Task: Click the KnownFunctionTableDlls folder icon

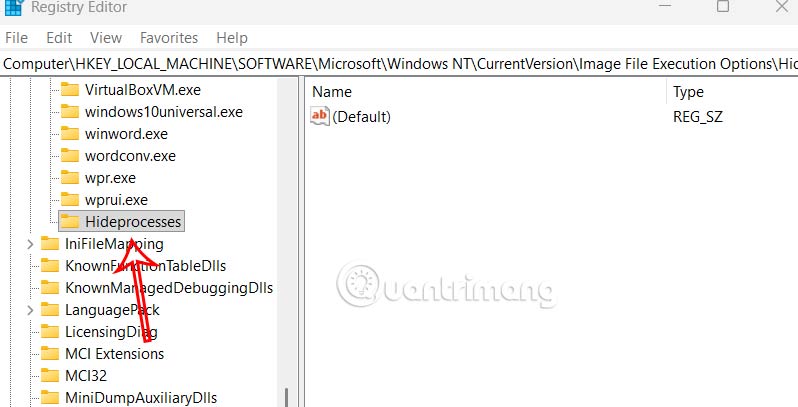Action: pos(50,266)
